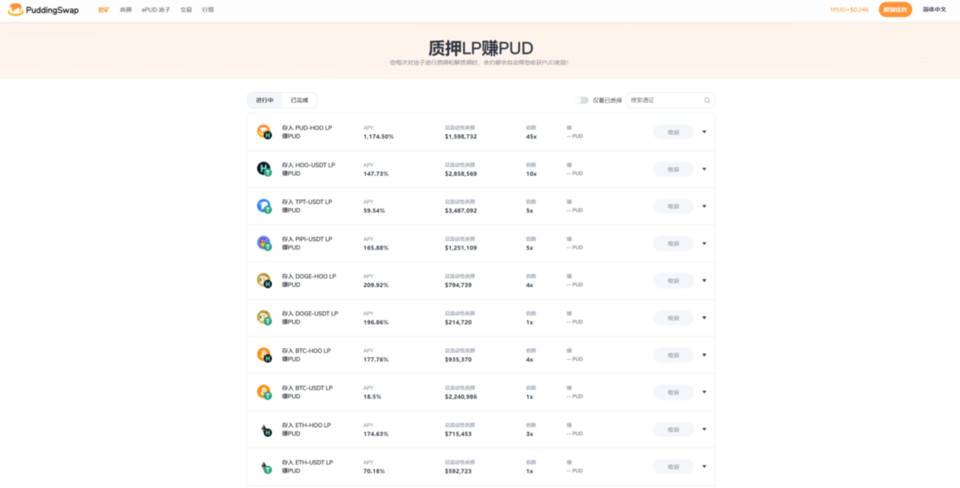Click the DOGE-USDT LP pair icon

pos(264,318)
